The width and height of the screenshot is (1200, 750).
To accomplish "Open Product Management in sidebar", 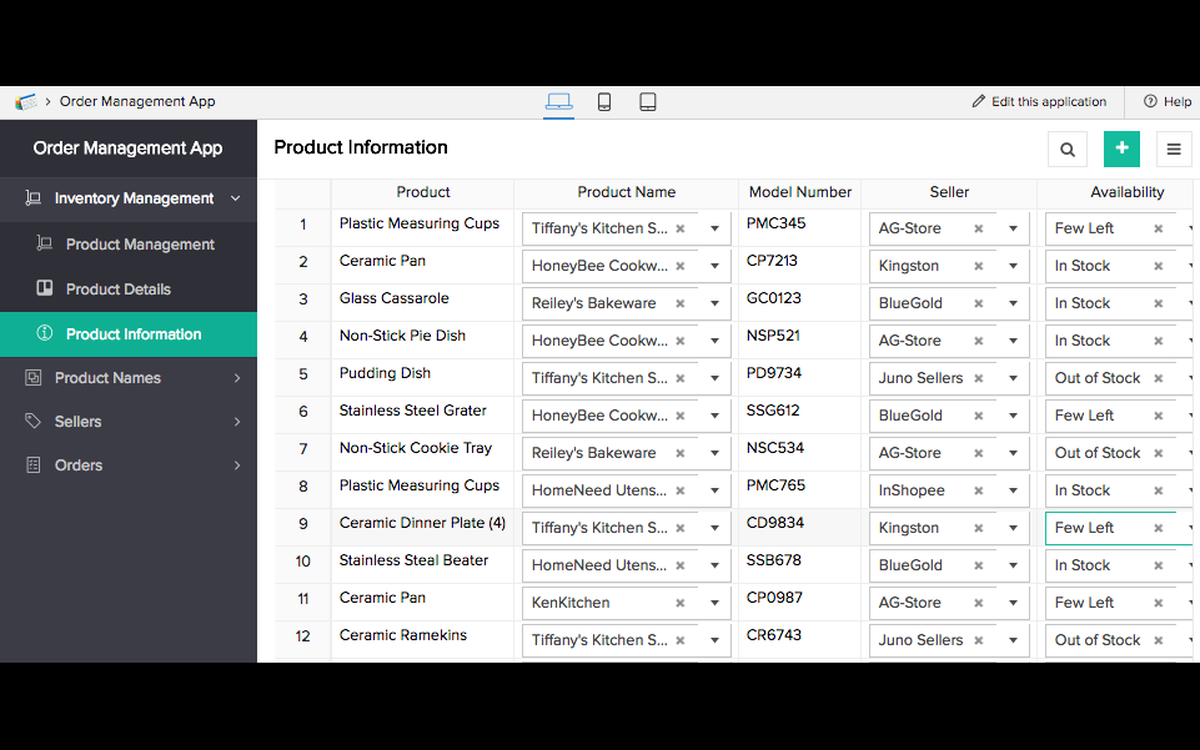I will coord(128,244).
